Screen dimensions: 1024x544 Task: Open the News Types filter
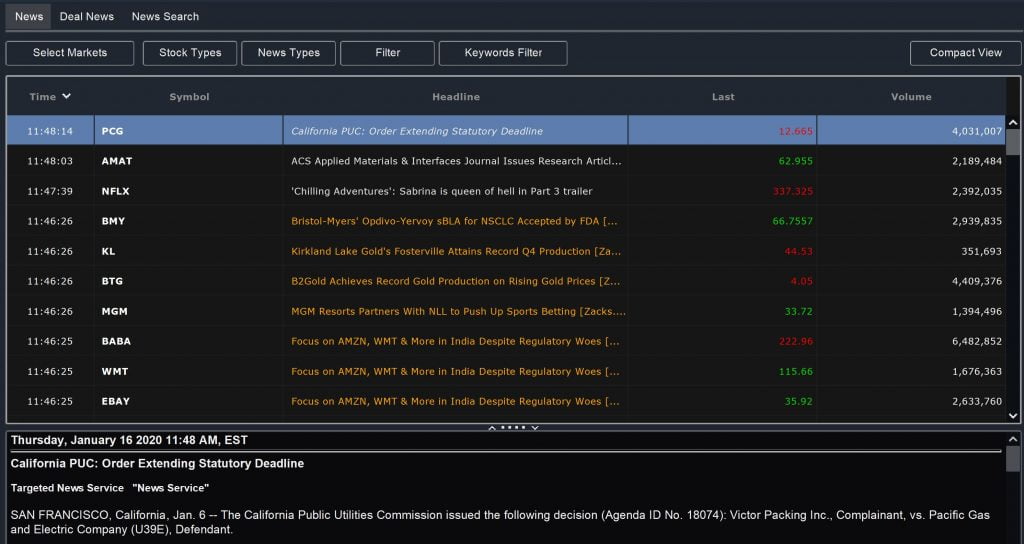289,53
